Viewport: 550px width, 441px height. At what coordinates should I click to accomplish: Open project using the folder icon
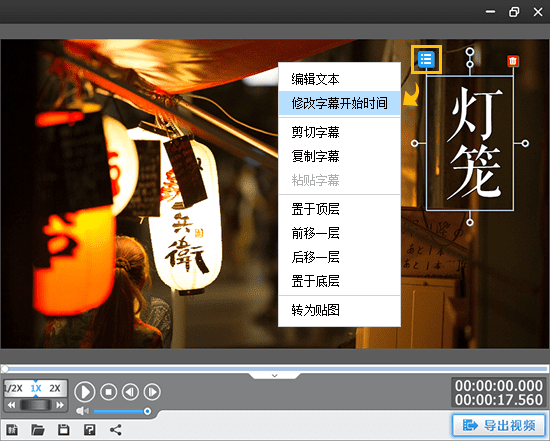[x=38, y=429]
